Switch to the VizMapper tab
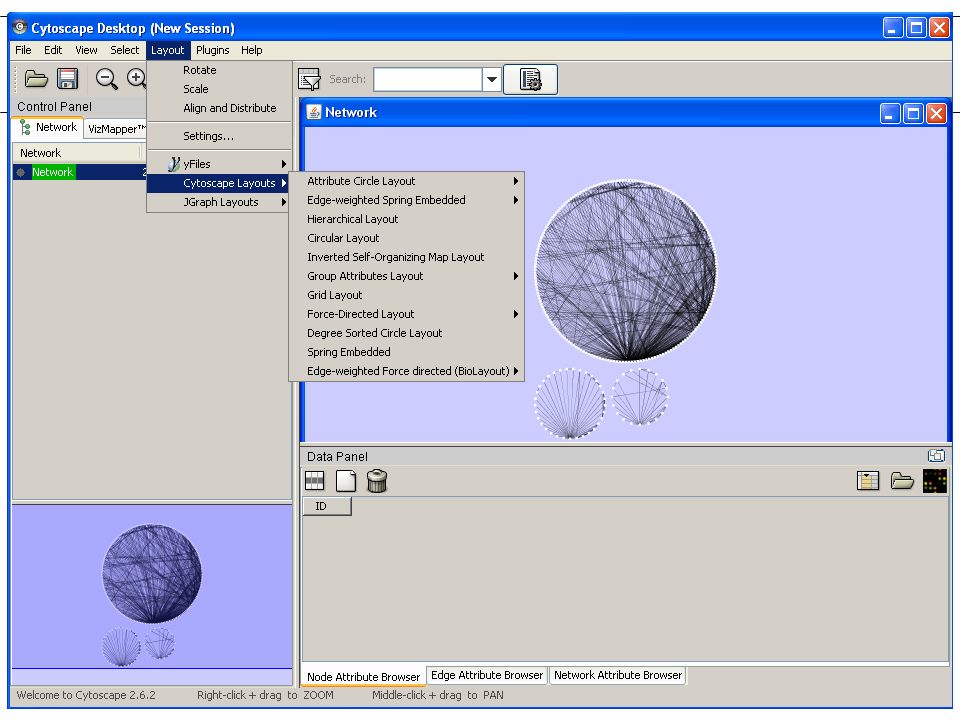The image size is (960, 720). (116, 129)
